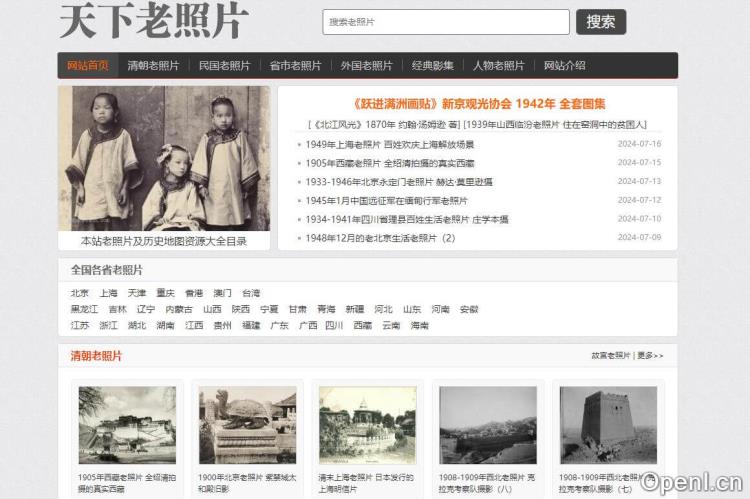Choose 黑龙江 from the provinces list

[x=84, y=310]
